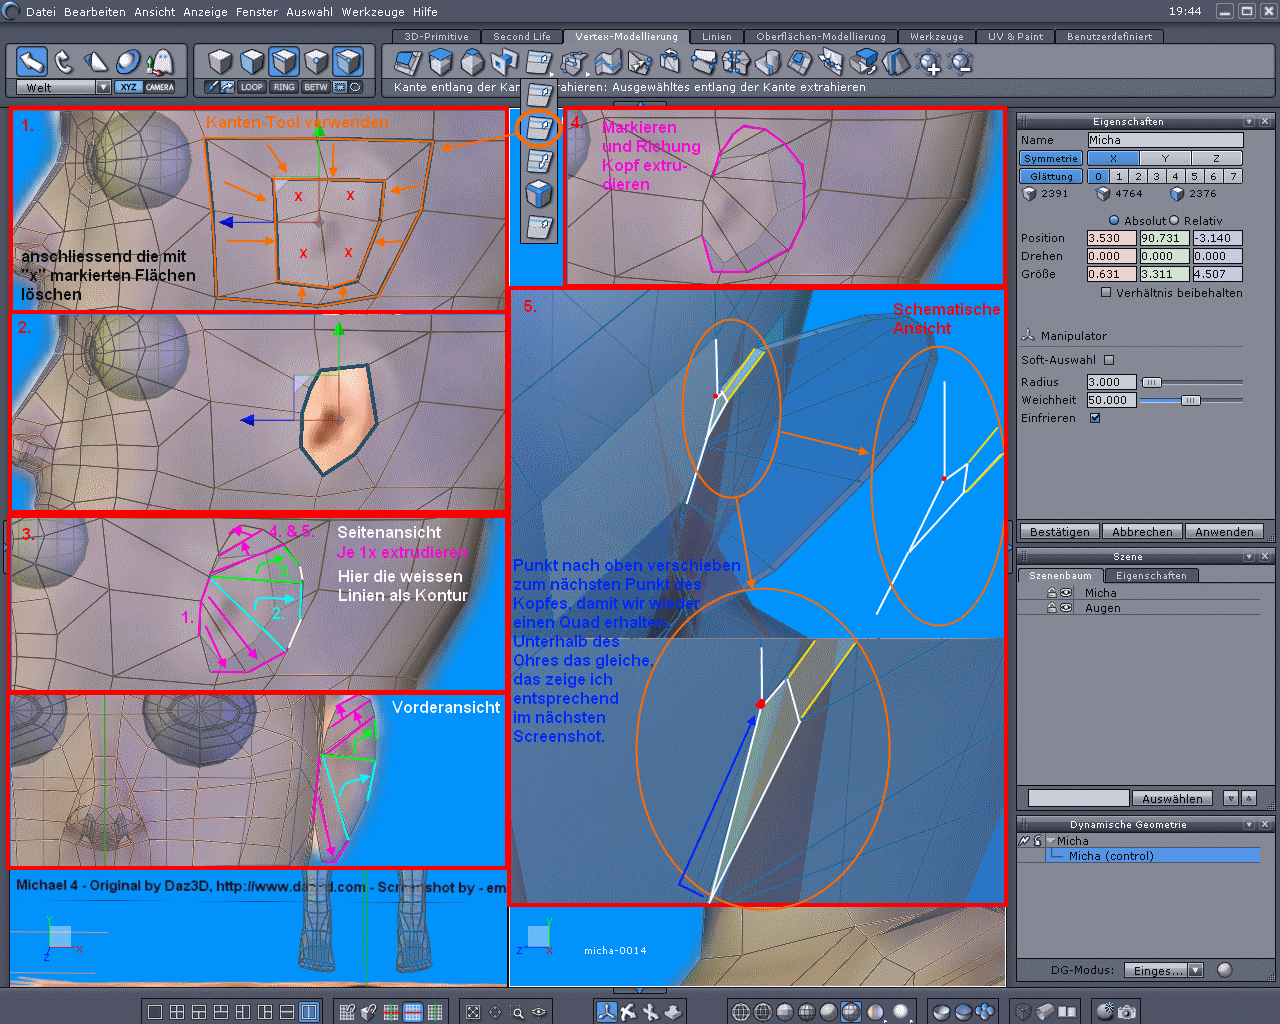The height and width of the screenshot is (1024, 1280).
Task: Open the Welt coordinate system dropdown
Action: pos(102,88)
